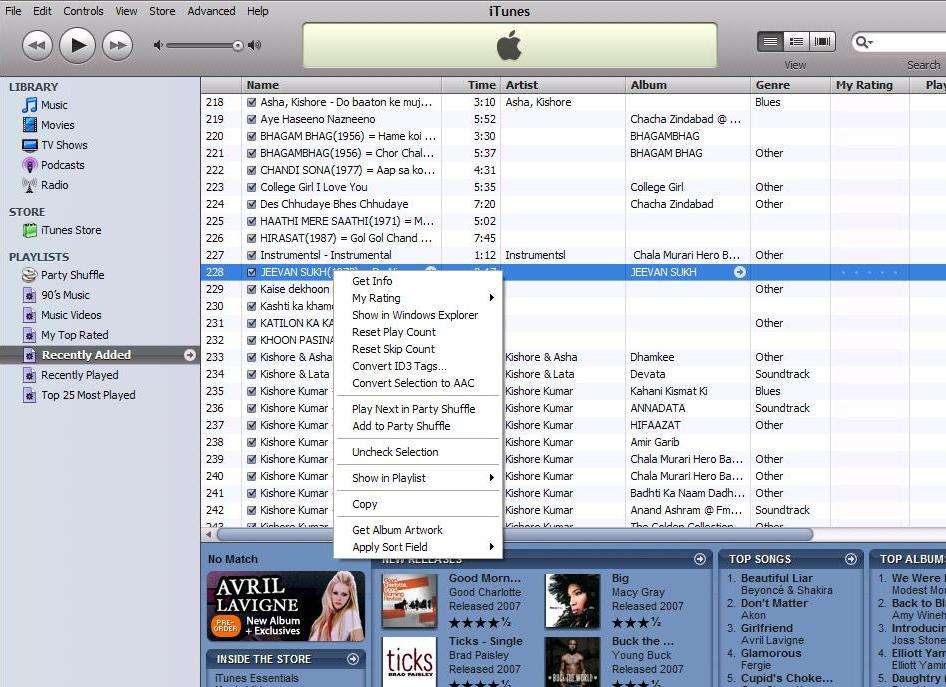Screen dimensions: 946x687
Task: Choose Get Info from context menu
Action: pyautogui.click(x=372, y=281)
